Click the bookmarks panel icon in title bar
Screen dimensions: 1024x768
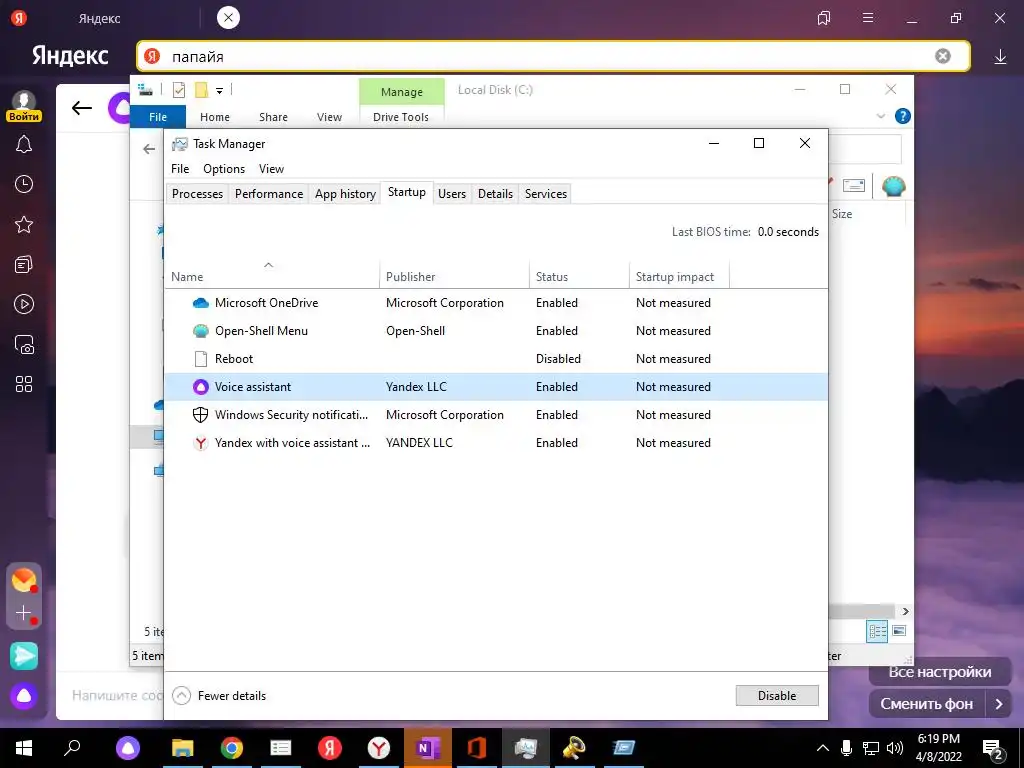[x=824, y=18]
